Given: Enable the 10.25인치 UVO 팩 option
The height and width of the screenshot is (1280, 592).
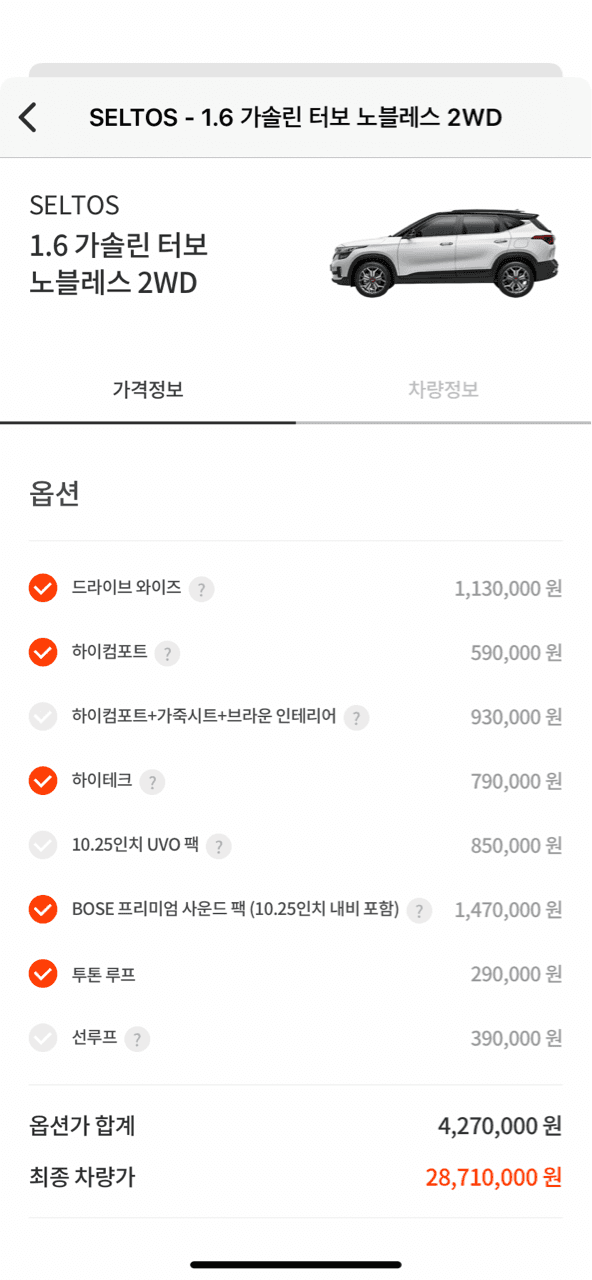Looking at the screenshot, I should point(42,845).
